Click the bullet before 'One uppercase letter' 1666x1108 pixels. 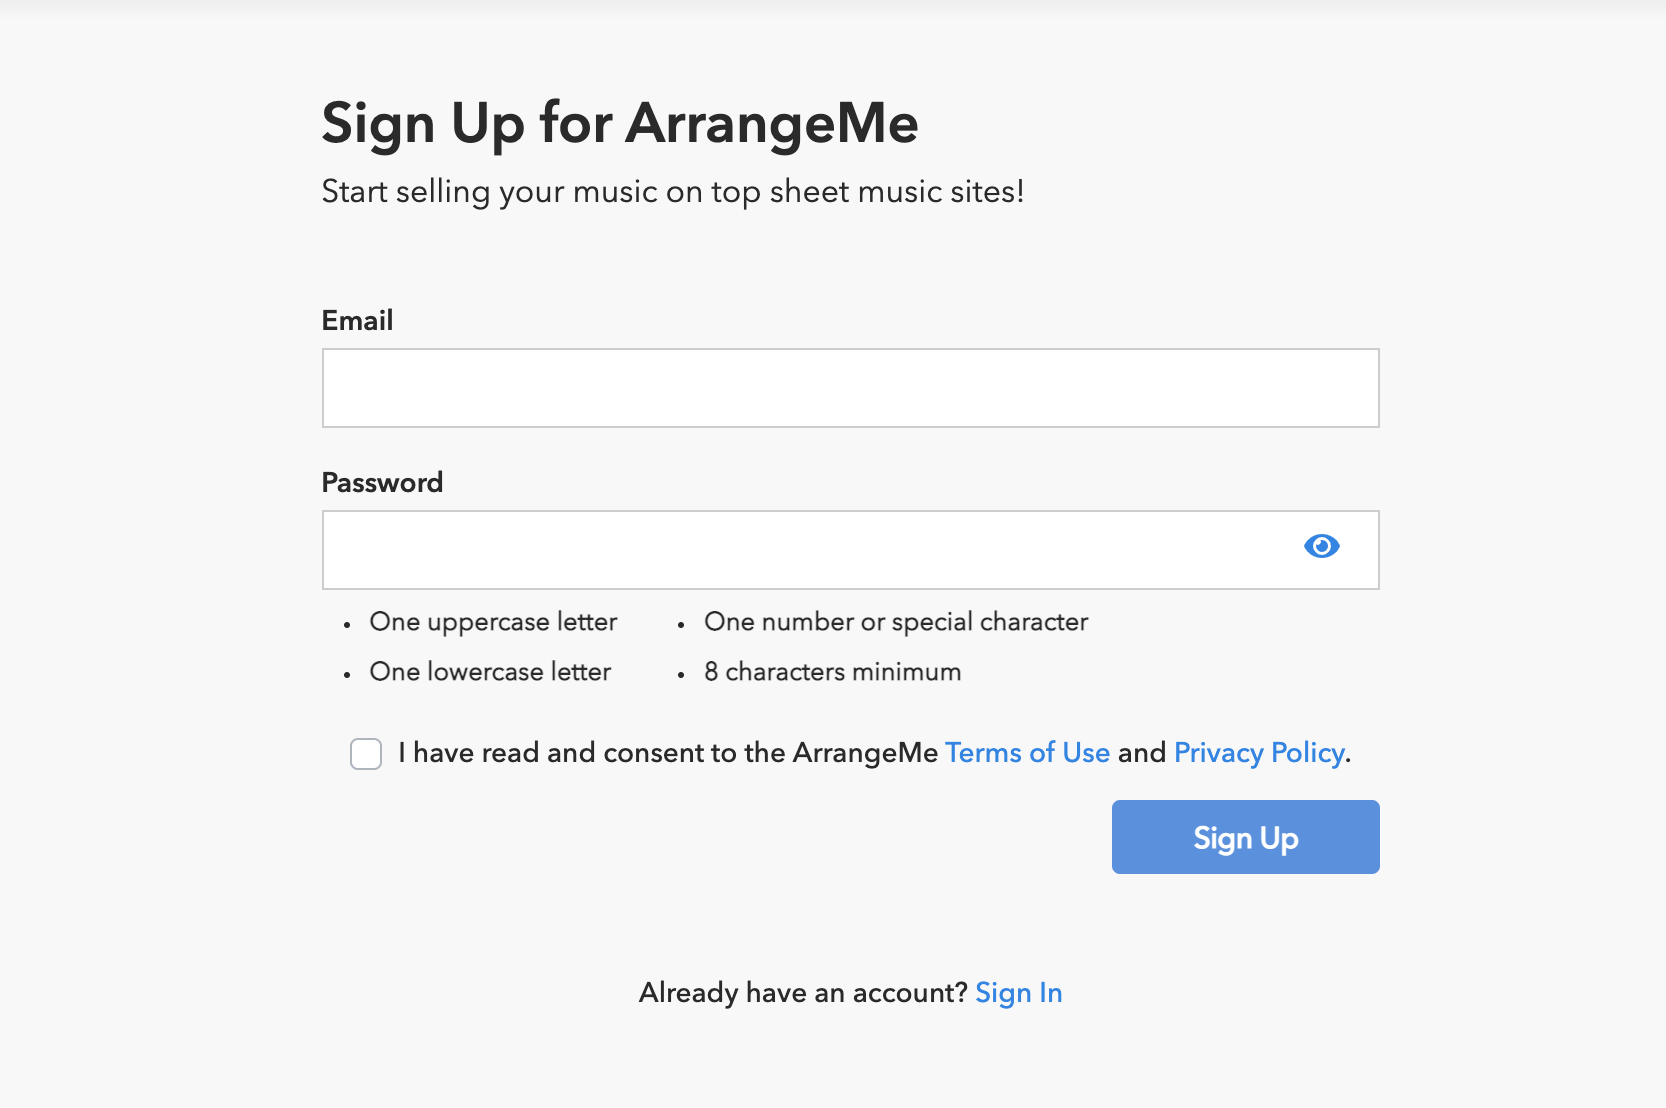click(347, 625)
